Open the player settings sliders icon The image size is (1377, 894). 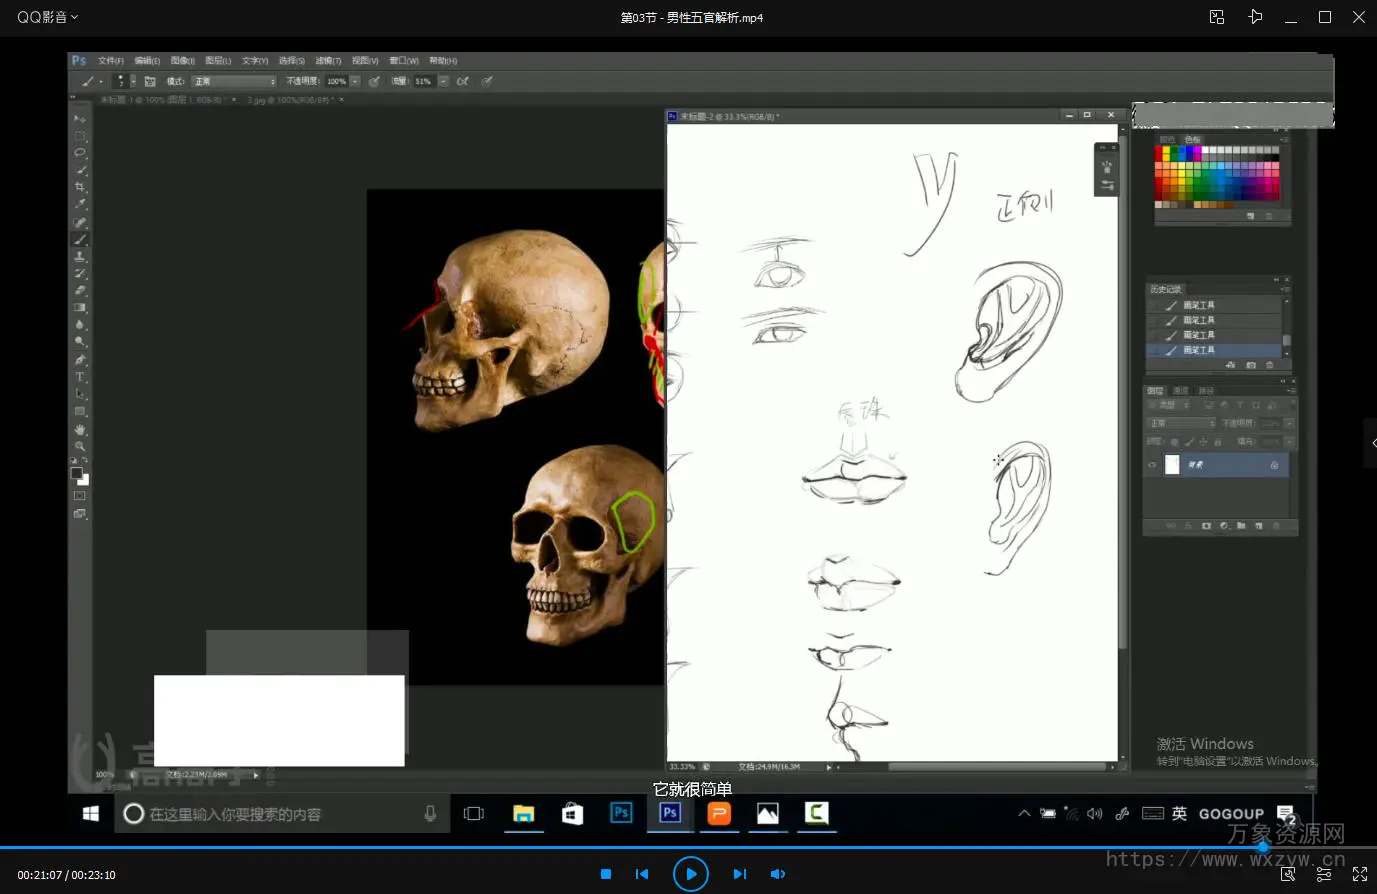[1323, 874]
